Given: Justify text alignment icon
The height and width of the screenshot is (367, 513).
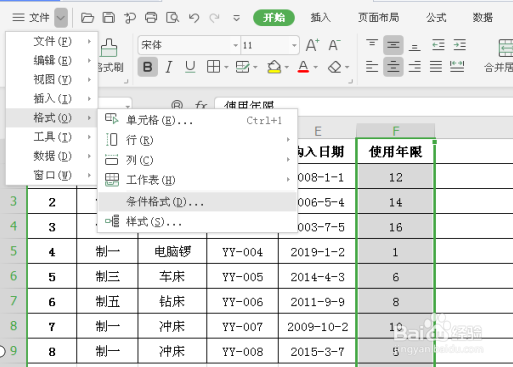Looking at the screenshot, I should (x=436, y=67).
